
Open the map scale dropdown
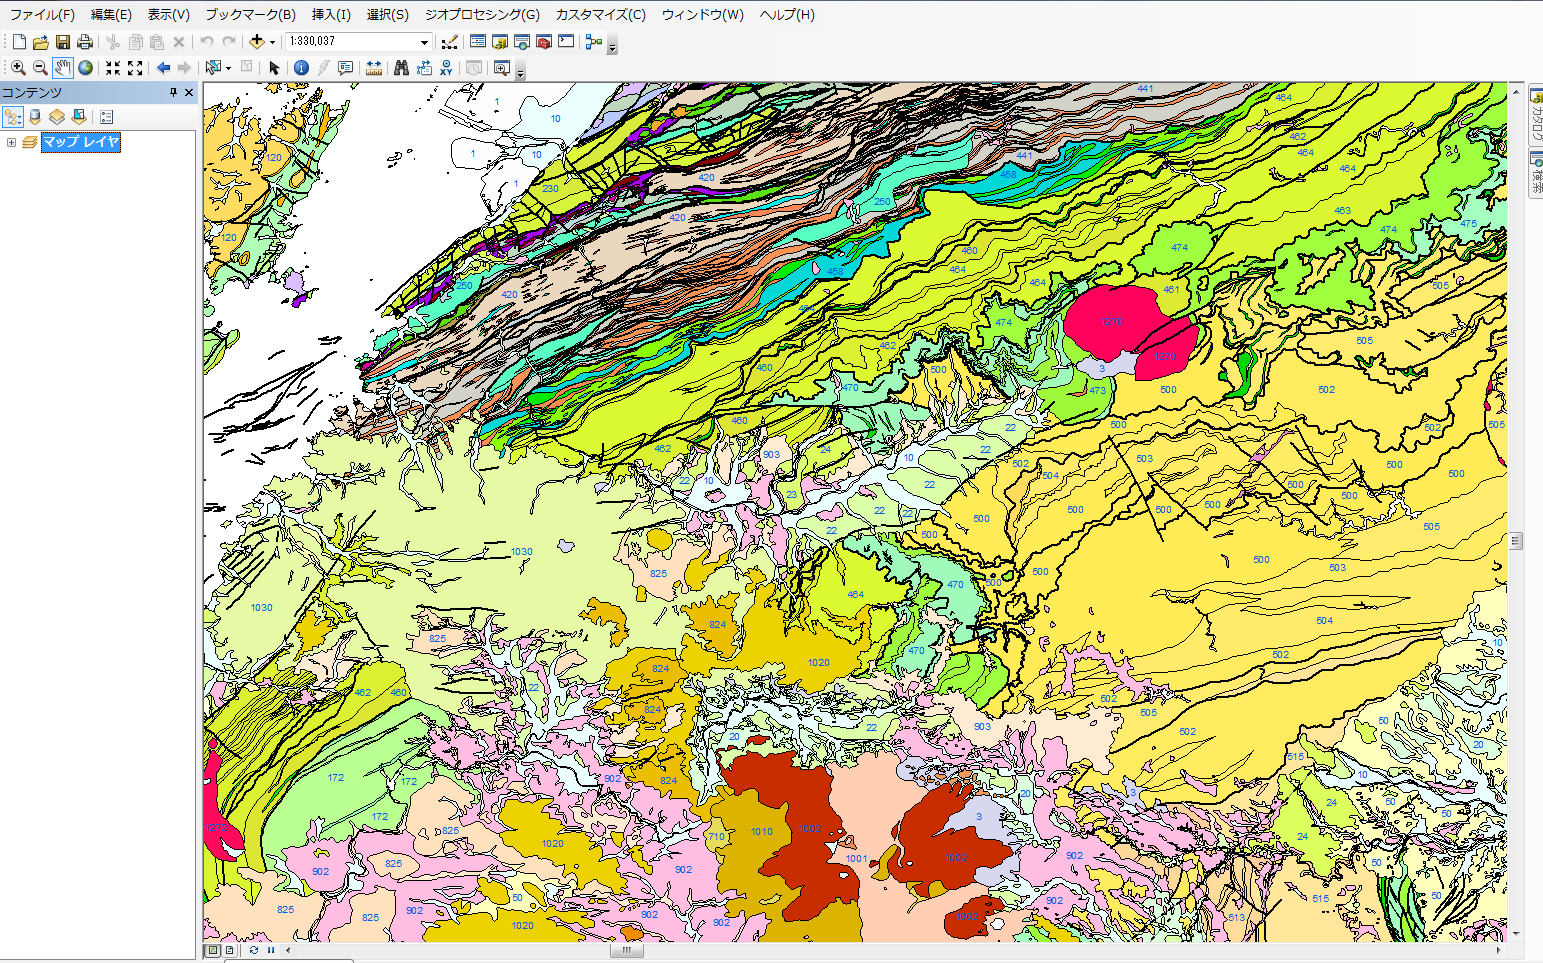[x=424, y=42]
